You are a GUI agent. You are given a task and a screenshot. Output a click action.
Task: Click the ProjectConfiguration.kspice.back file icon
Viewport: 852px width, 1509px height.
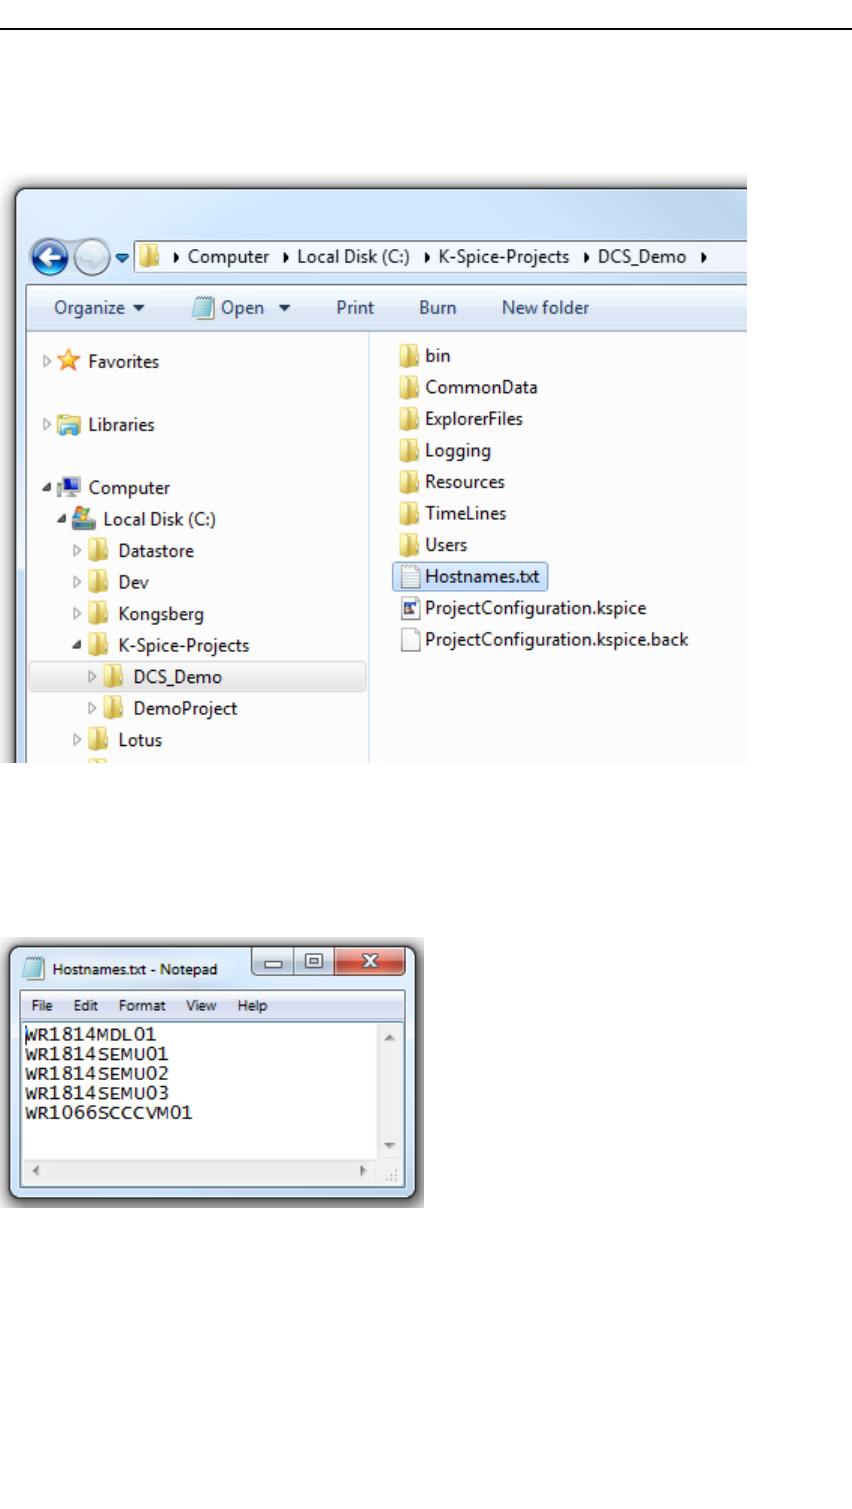(410, 639)
